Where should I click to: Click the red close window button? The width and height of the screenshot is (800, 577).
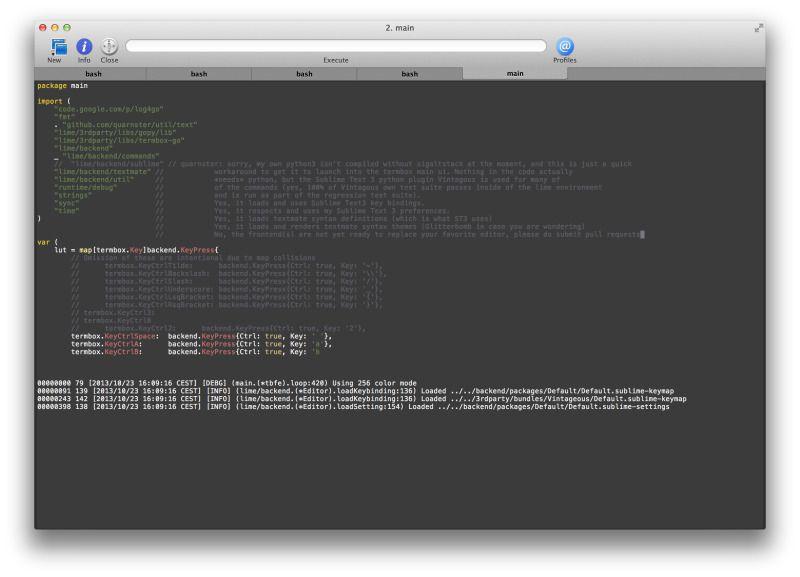43,28
